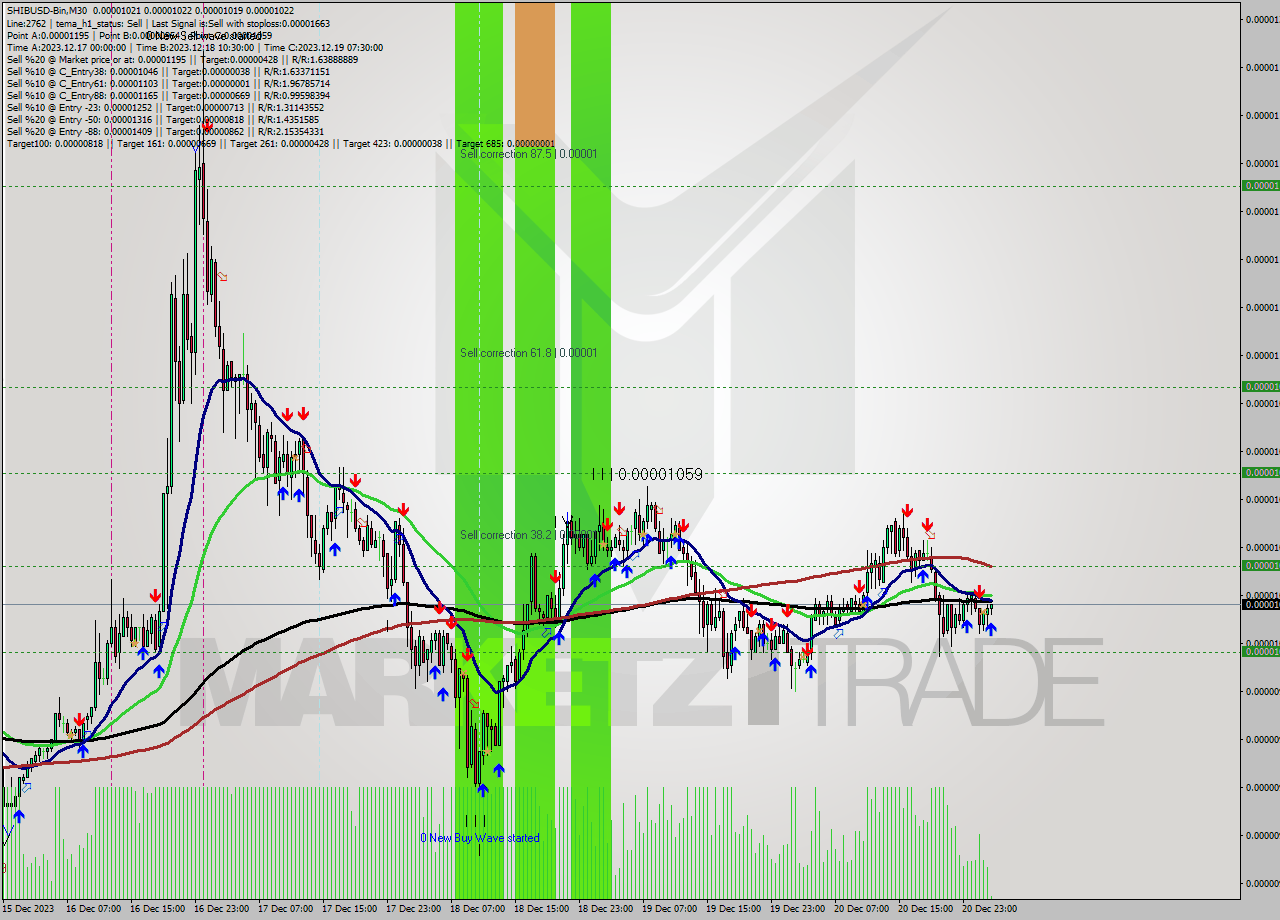Click the SHIBUSD-Bin,M30 symbol title

coord(46,11)
